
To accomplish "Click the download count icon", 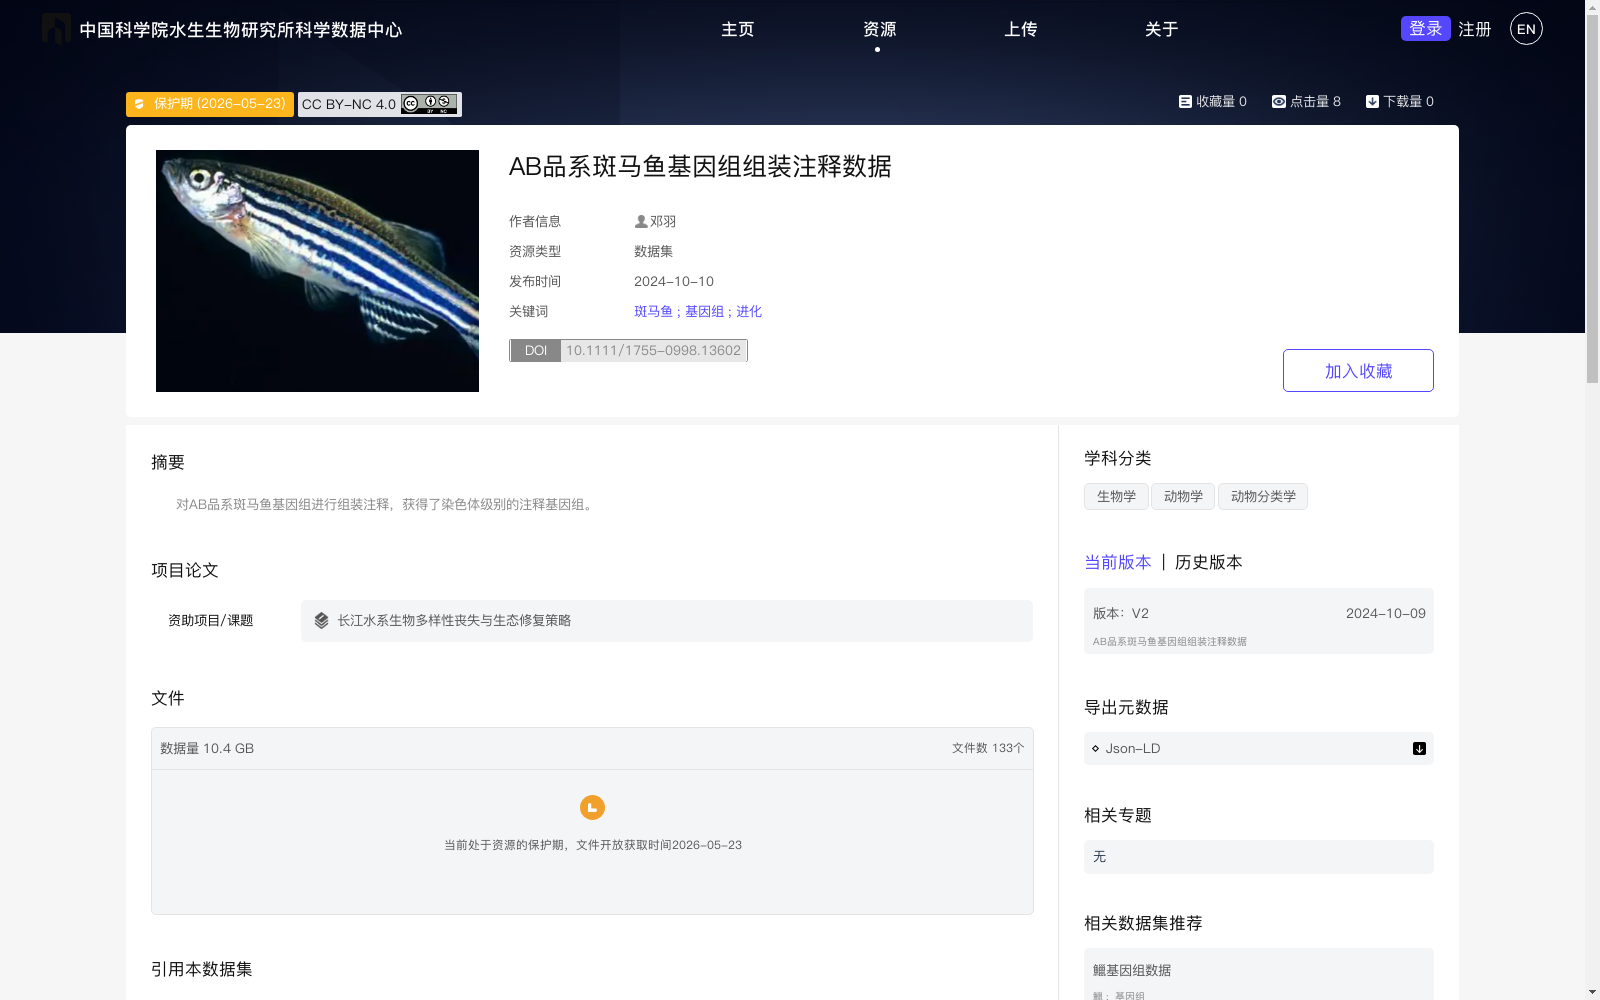I will click(1372, 102).
